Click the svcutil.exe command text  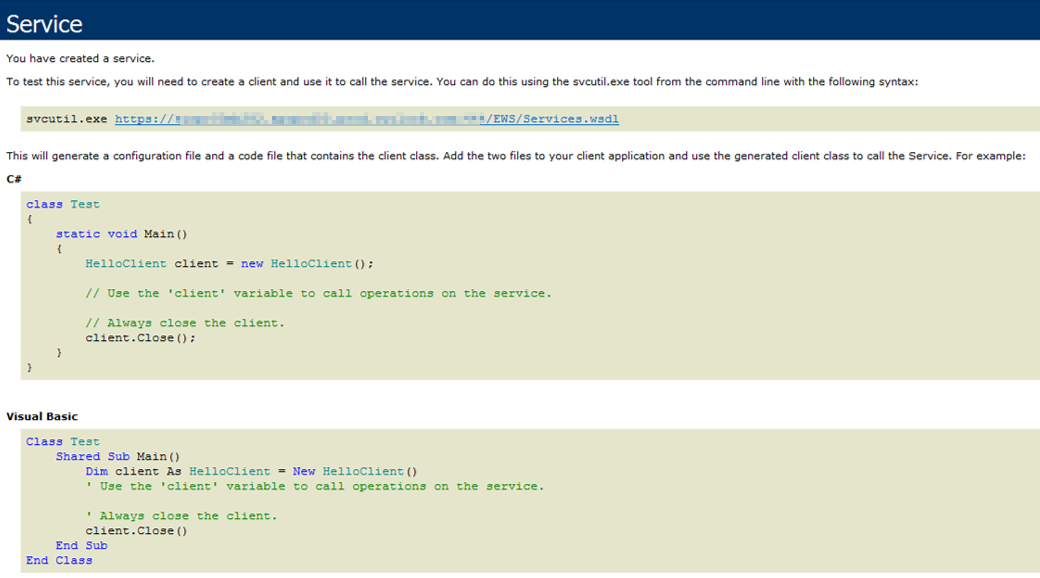tap(68, 119)
